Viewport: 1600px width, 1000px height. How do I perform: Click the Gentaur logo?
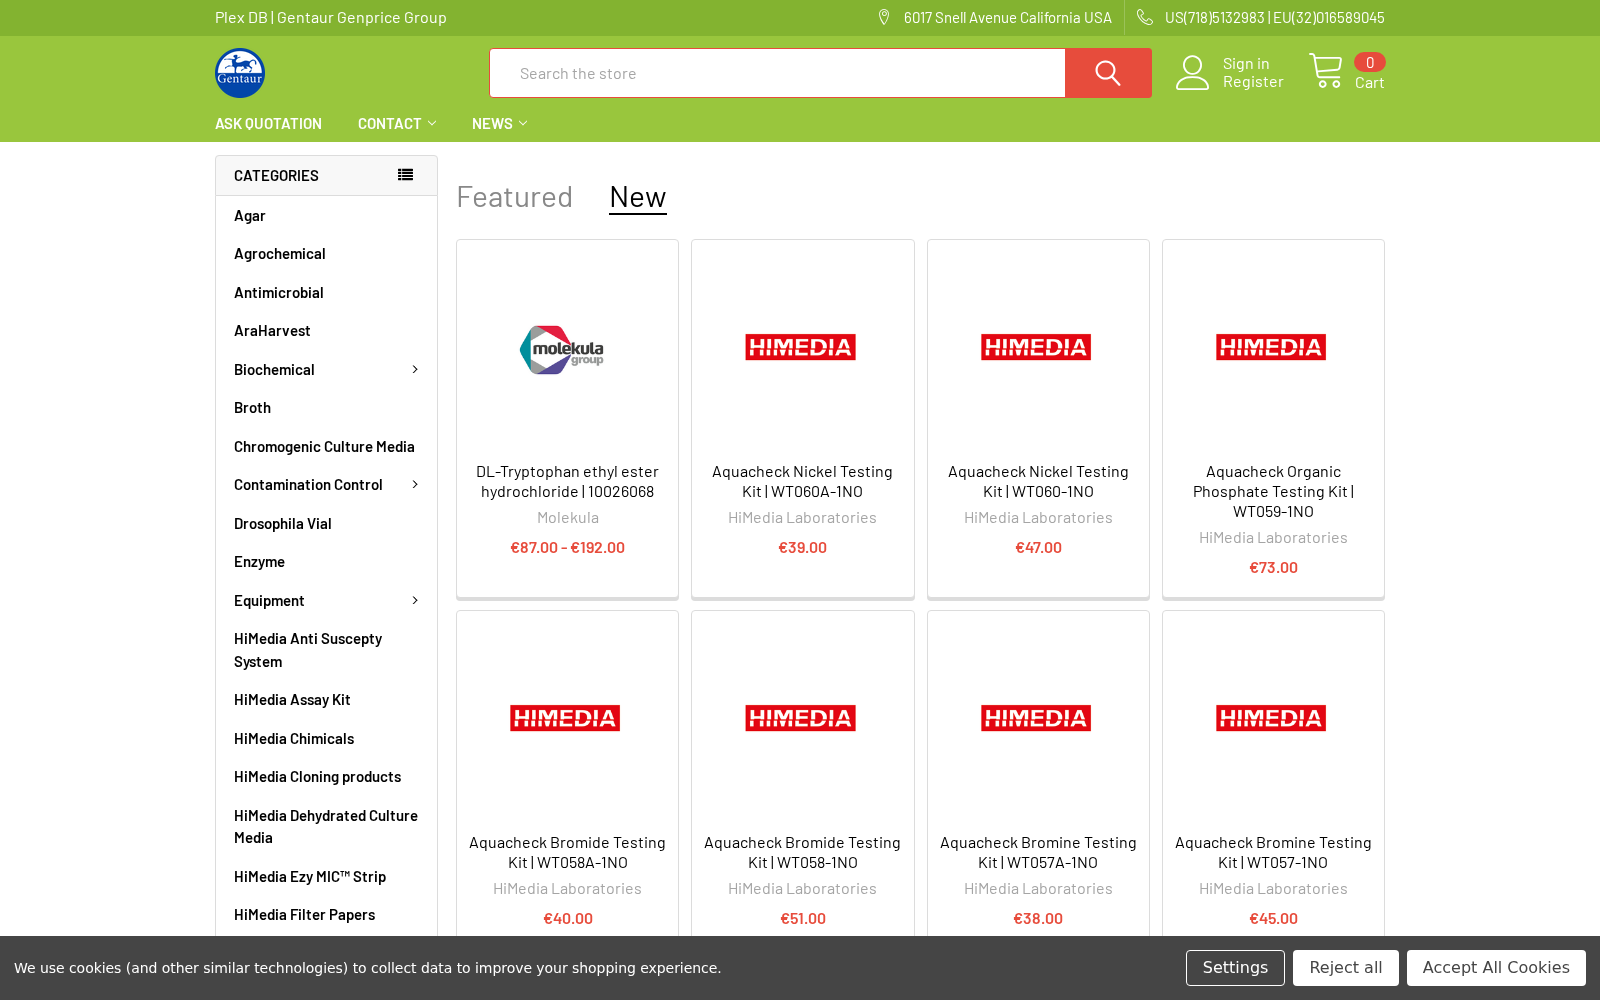click(x=240, y=73)
